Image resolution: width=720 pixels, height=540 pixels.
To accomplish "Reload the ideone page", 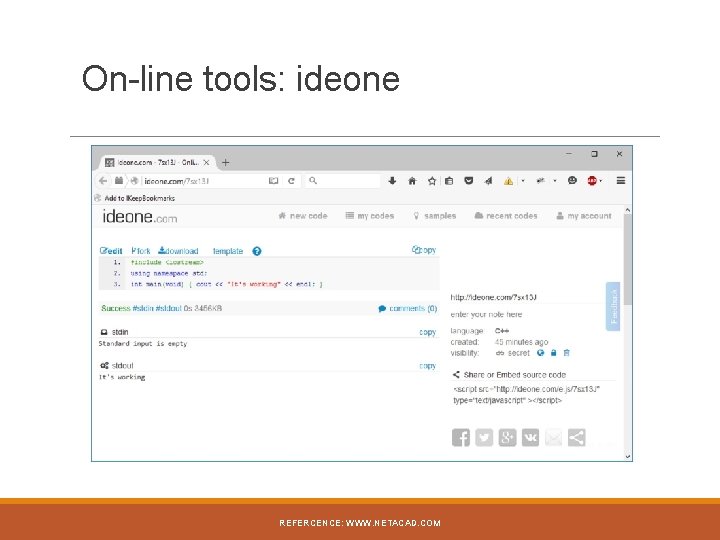I will (x=291, y=181).
